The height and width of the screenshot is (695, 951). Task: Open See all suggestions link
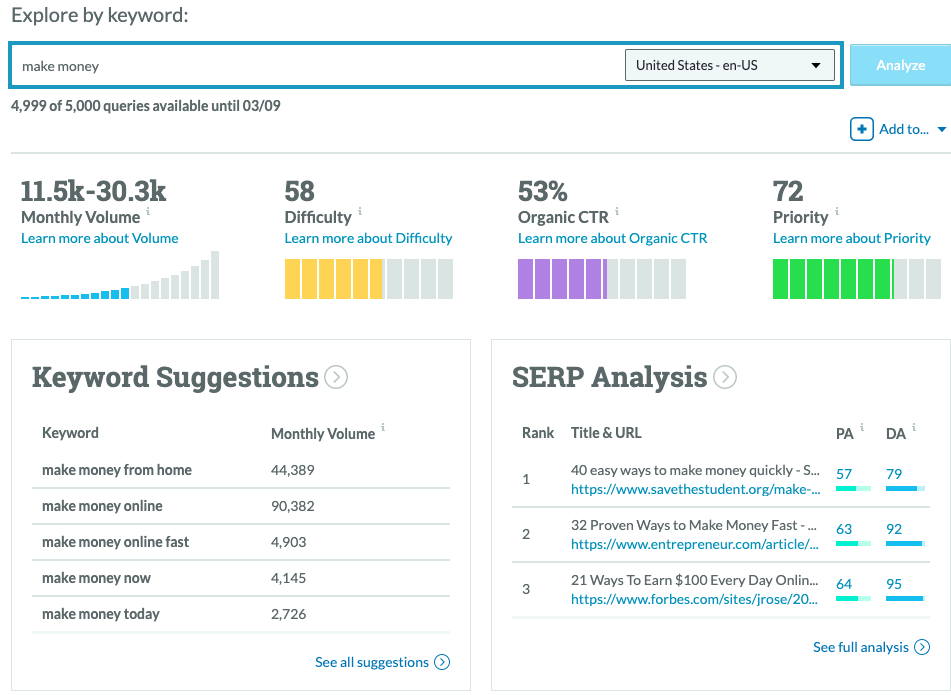click(372, 662)
